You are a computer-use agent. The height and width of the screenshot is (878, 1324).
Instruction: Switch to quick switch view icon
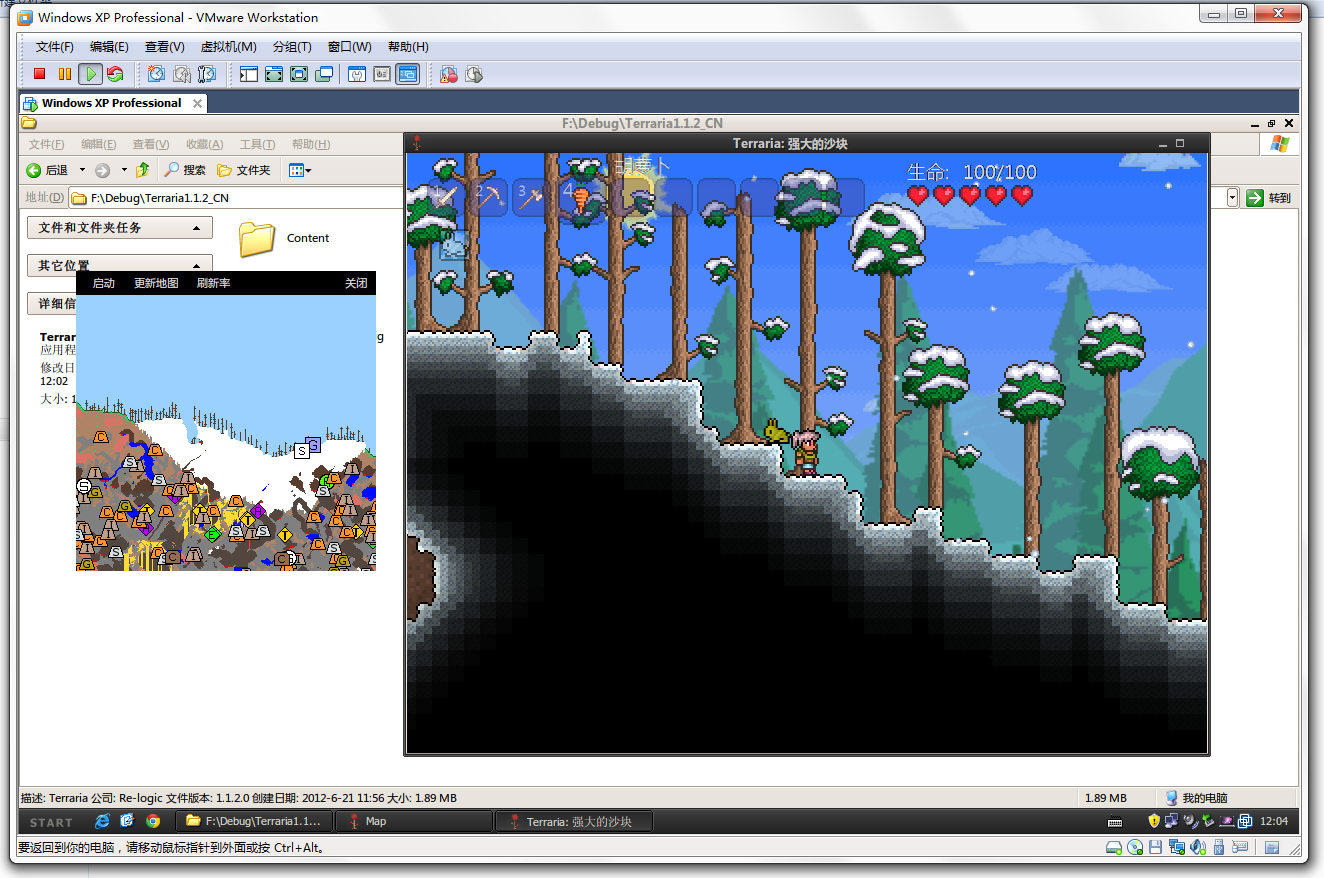[274, 74]
